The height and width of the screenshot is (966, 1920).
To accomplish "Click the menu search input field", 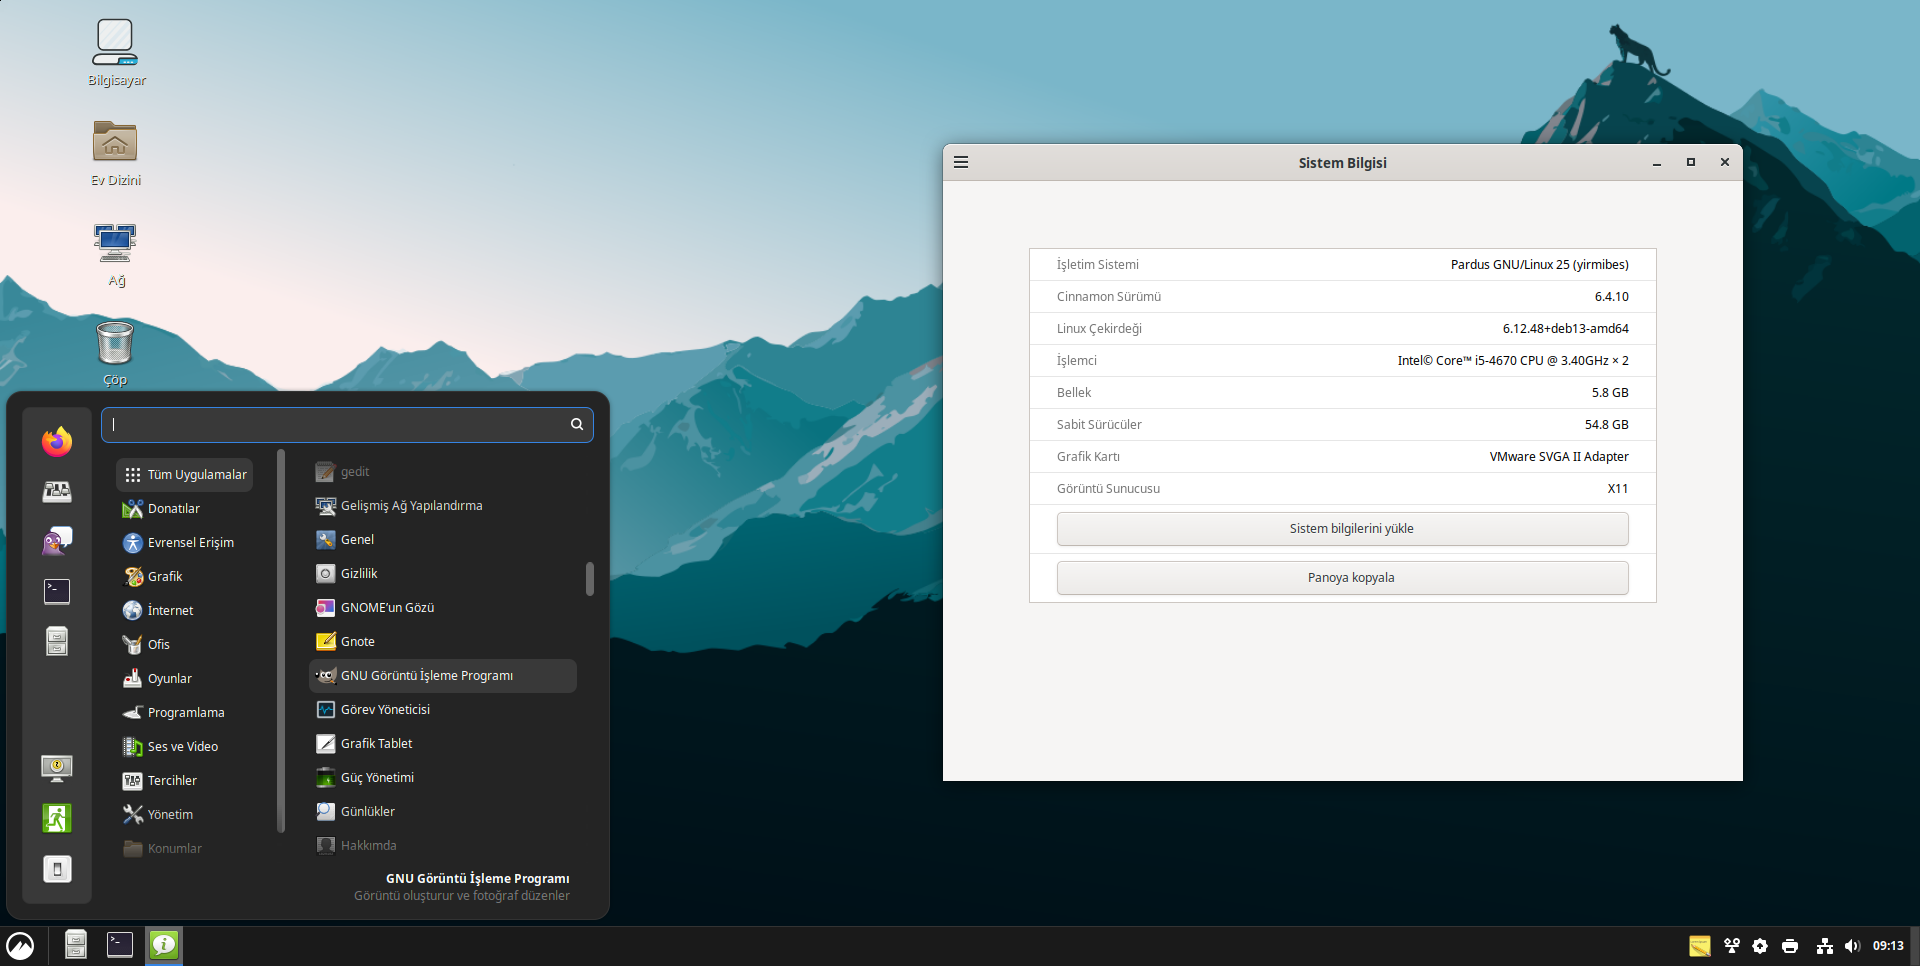I will tap(338, 425).
